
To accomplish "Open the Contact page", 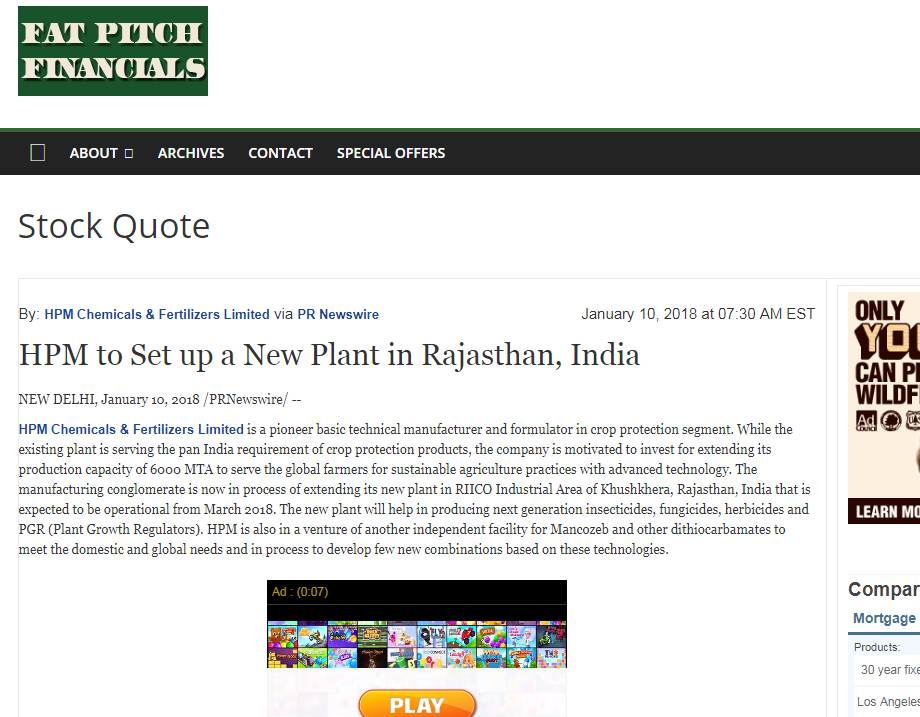I will (280, 153).
